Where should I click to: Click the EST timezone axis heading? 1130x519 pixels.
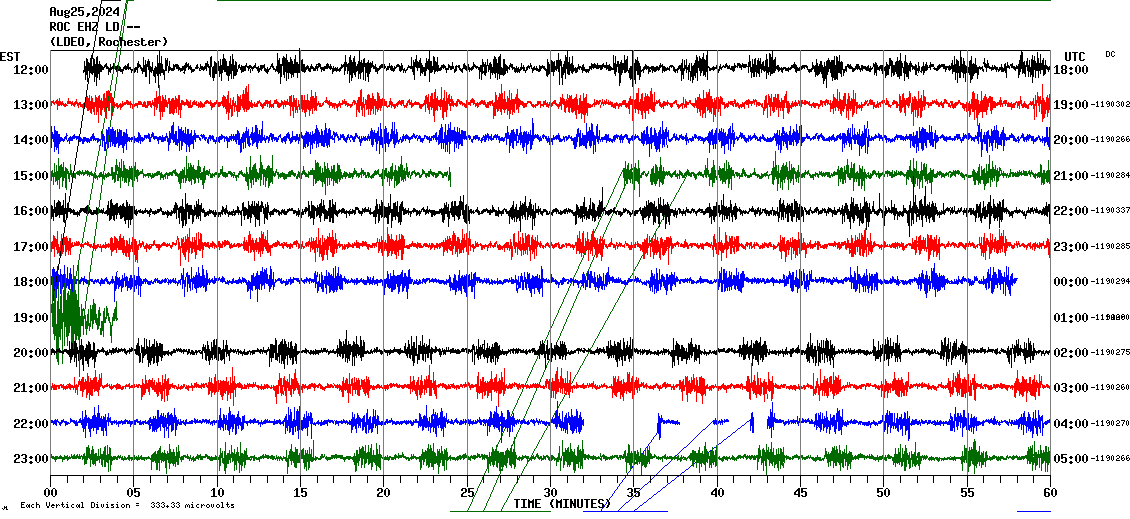10,56
